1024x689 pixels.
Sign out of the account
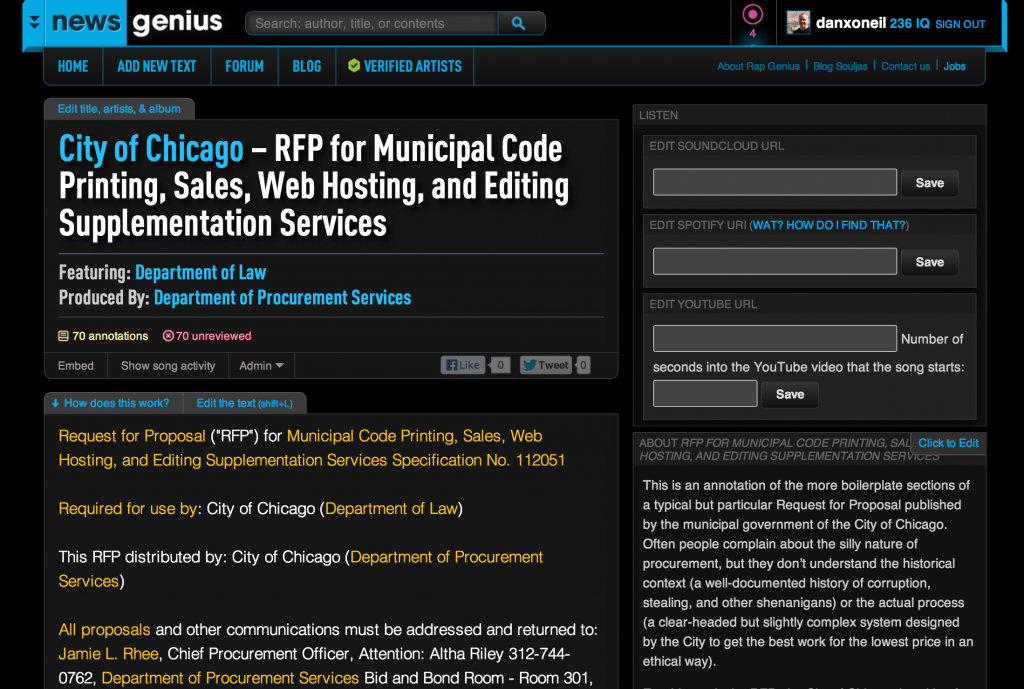(x=960, y=24)
